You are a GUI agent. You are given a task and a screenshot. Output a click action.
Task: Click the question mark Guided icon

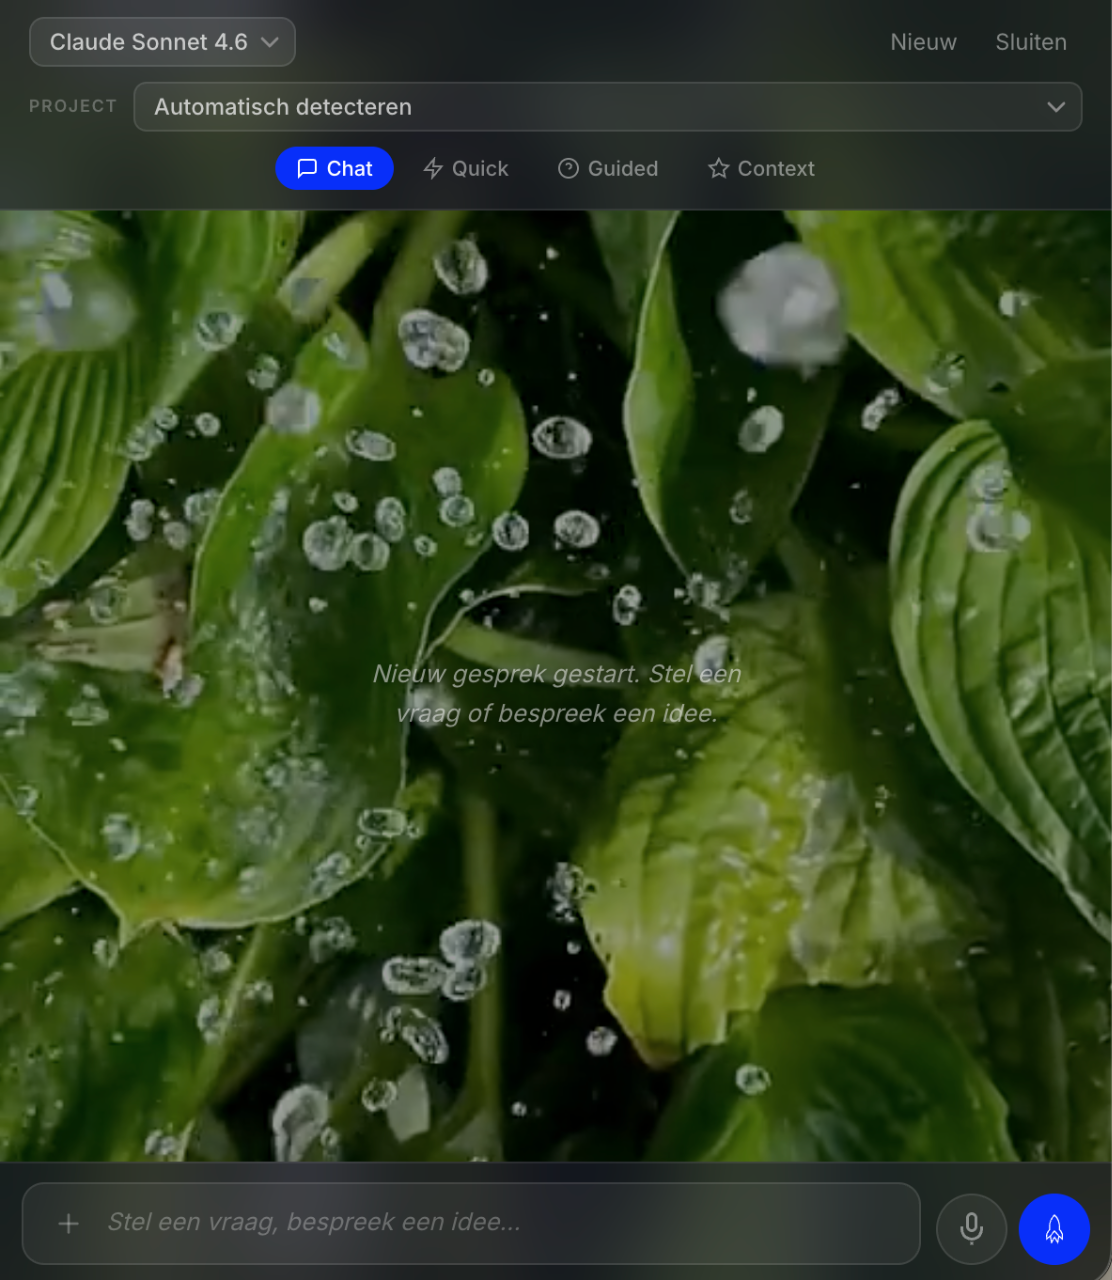568,168
